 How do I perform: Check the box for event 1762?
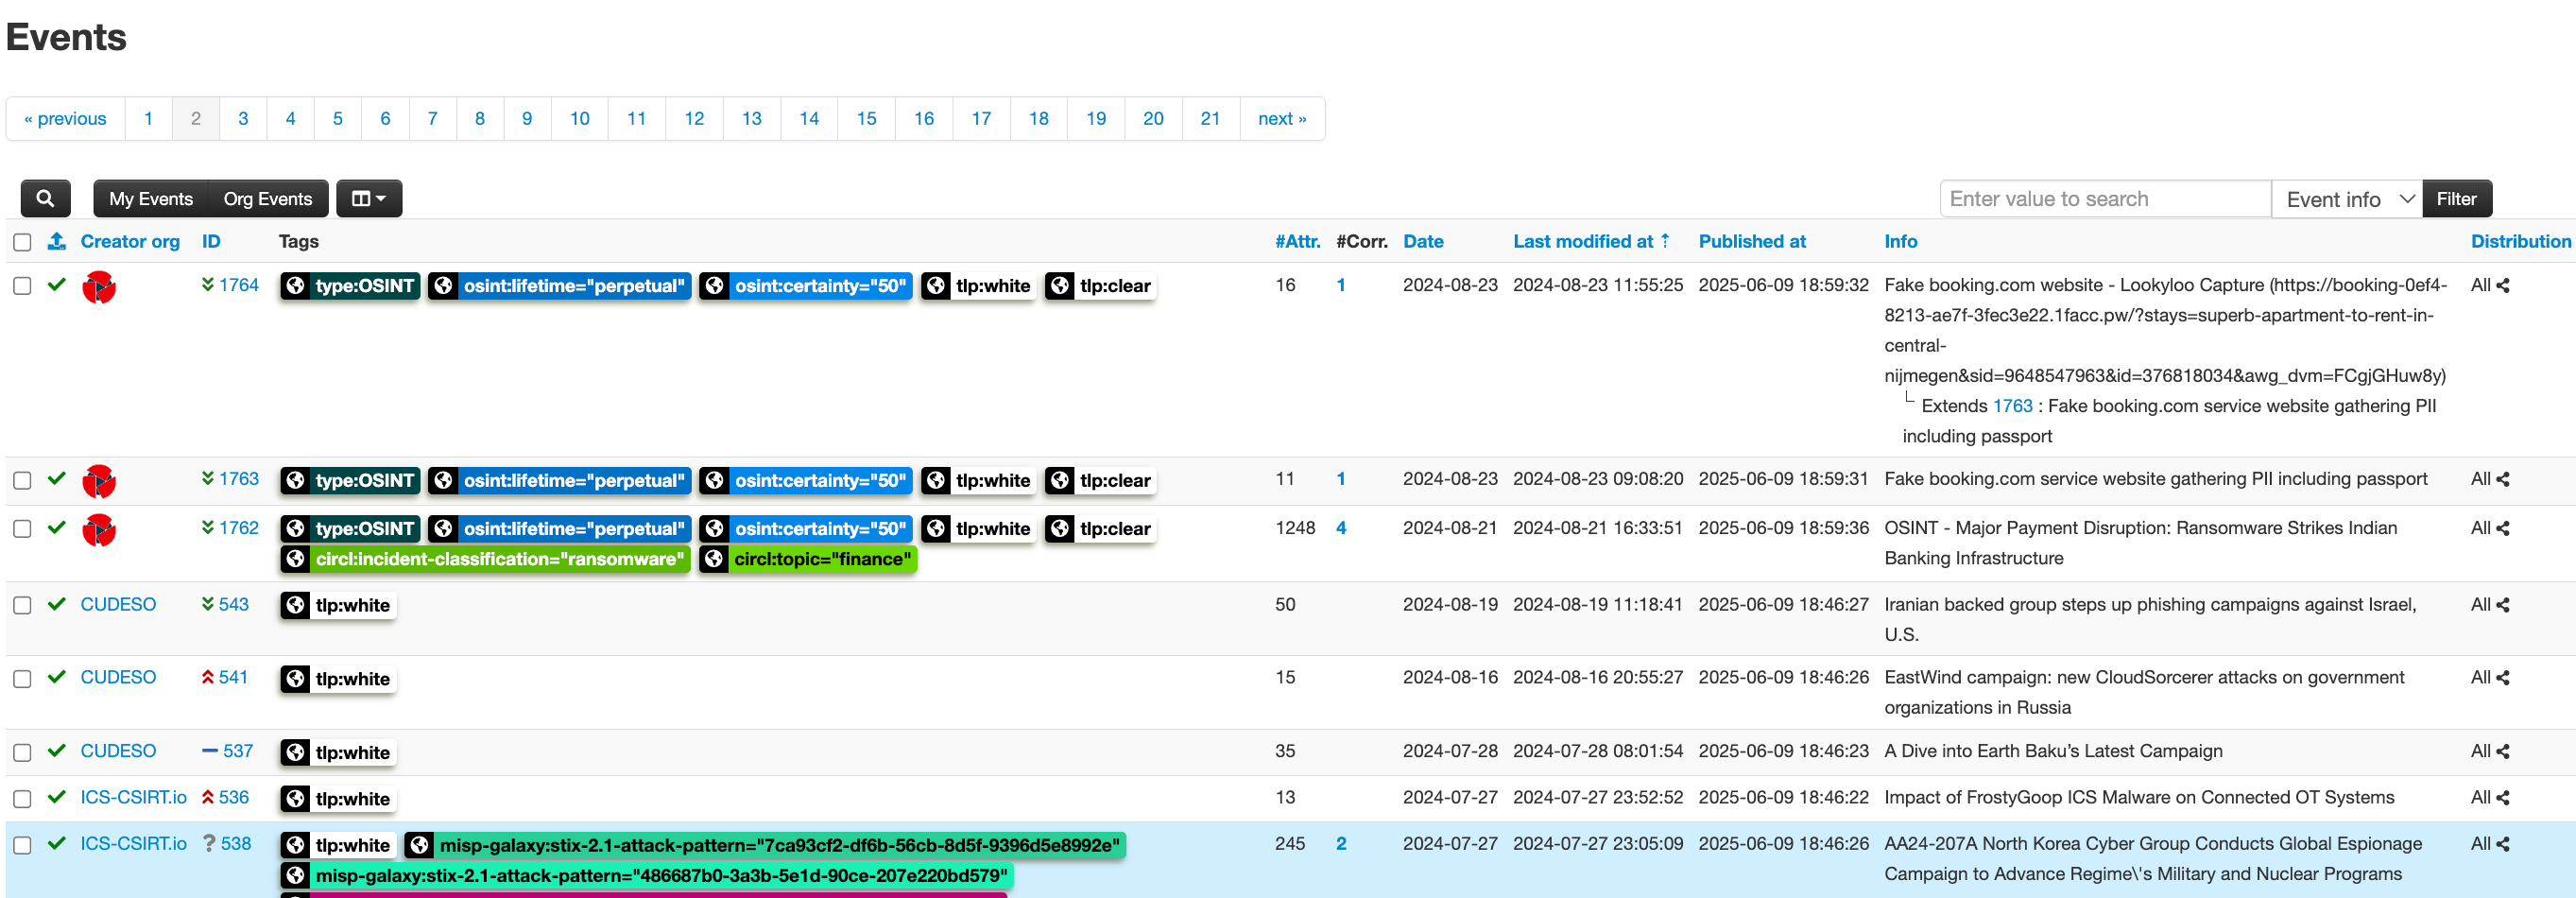[x=22, y=529]
